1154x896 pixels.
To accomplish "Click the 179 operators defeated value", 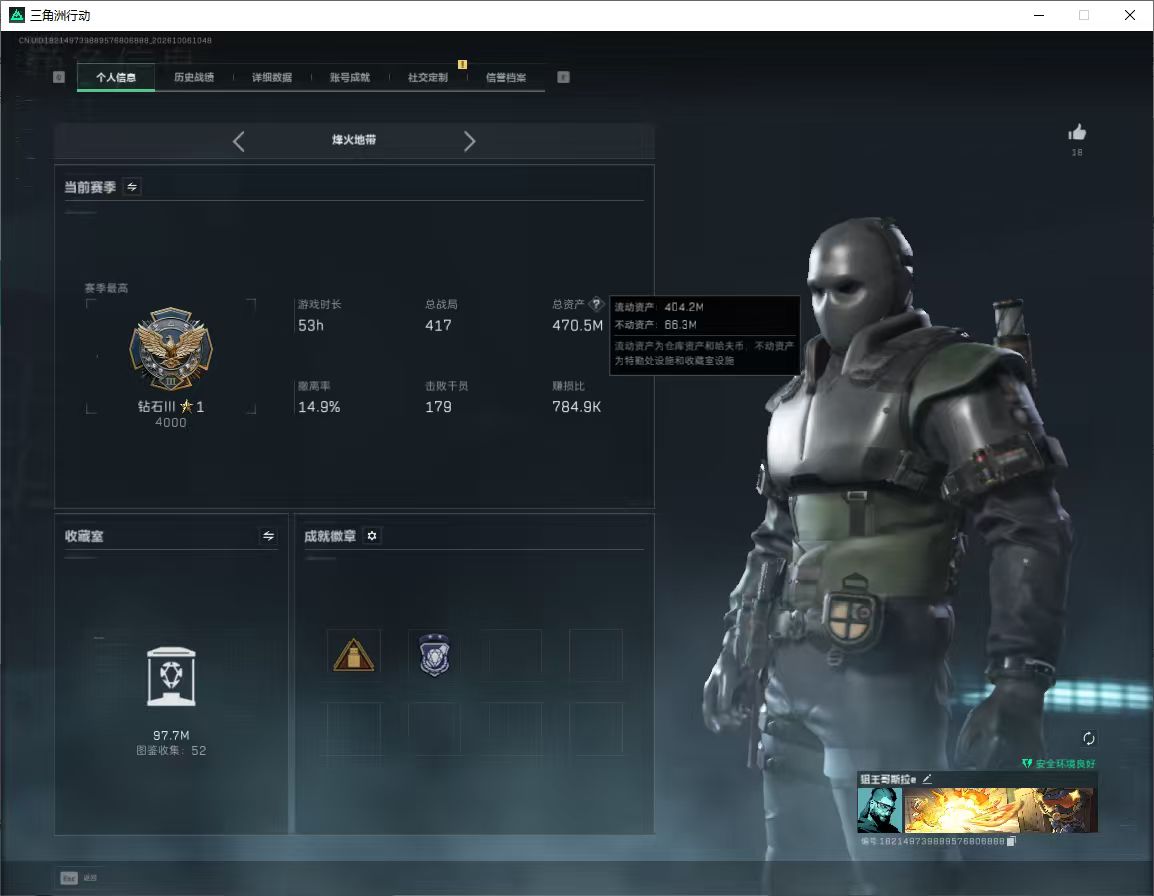I will pyautogui.click(x=438, y=407).
